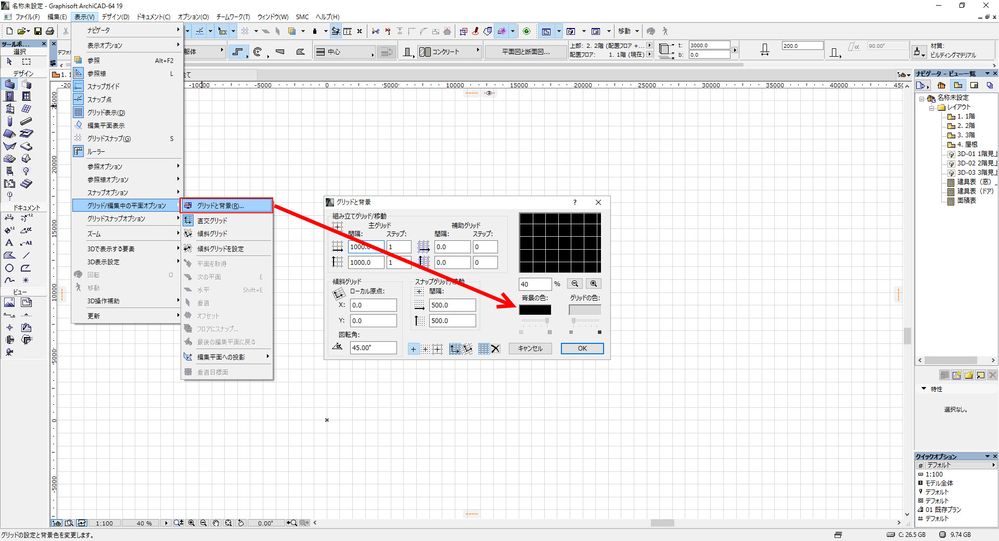
Task: Click navigator view map house icon
Action: (958, 85)
